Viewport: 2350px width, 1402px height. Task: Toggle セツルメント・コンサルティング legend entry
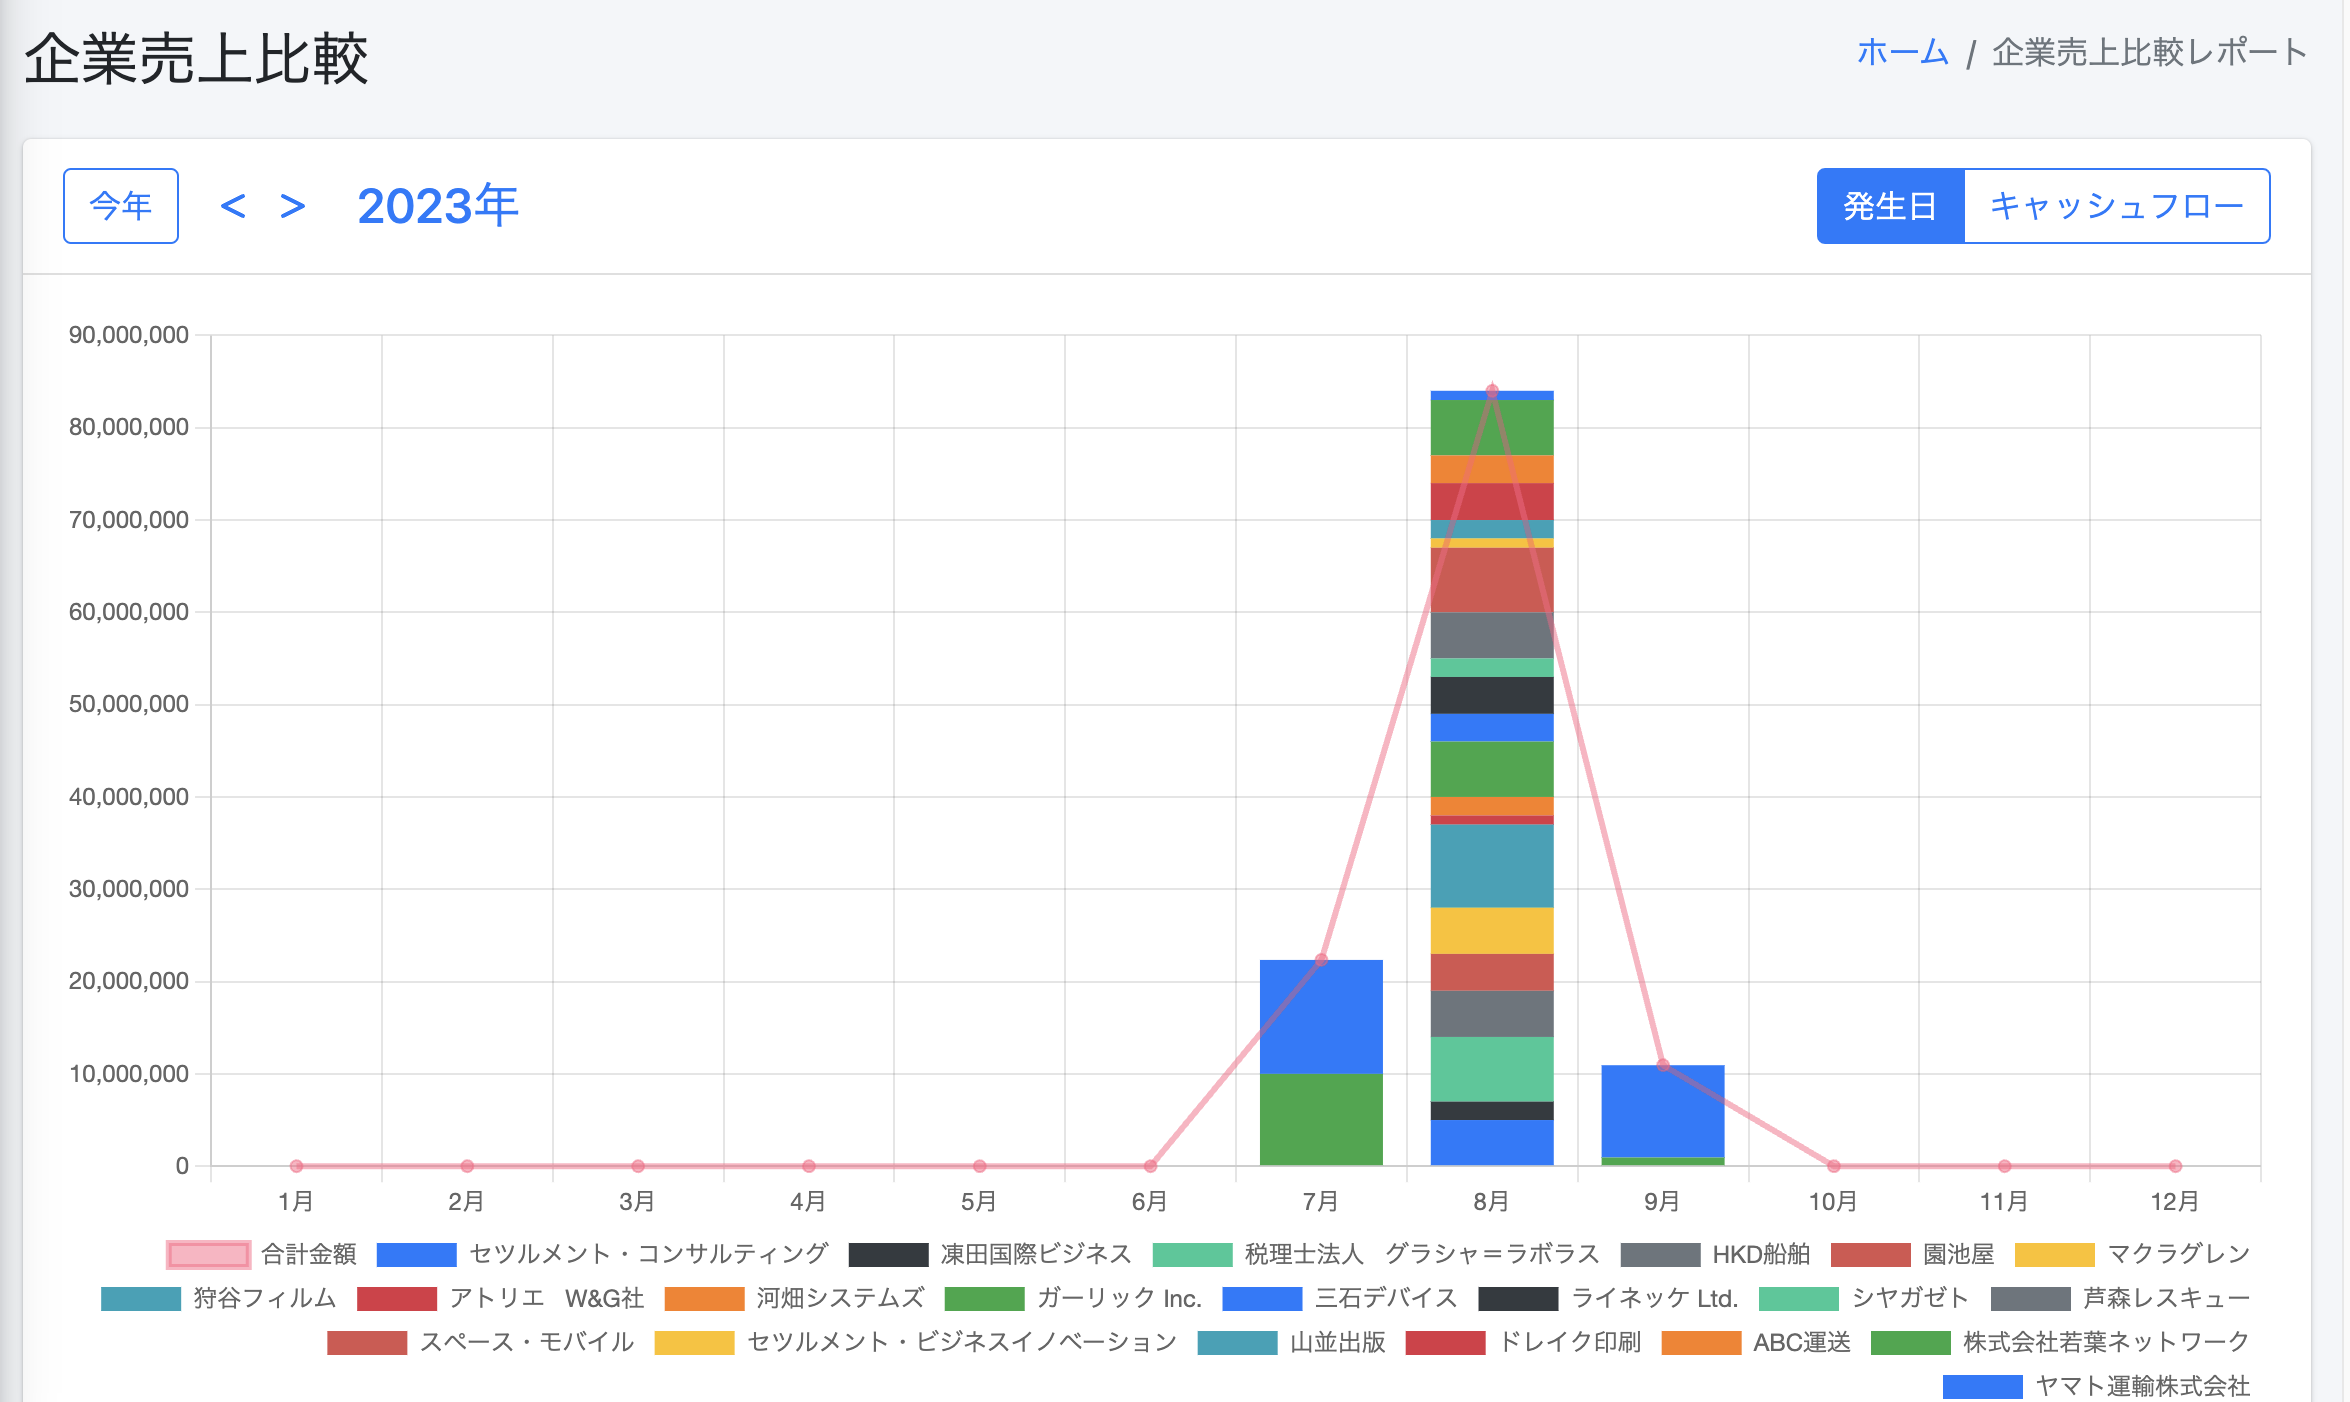point(603,1254)
